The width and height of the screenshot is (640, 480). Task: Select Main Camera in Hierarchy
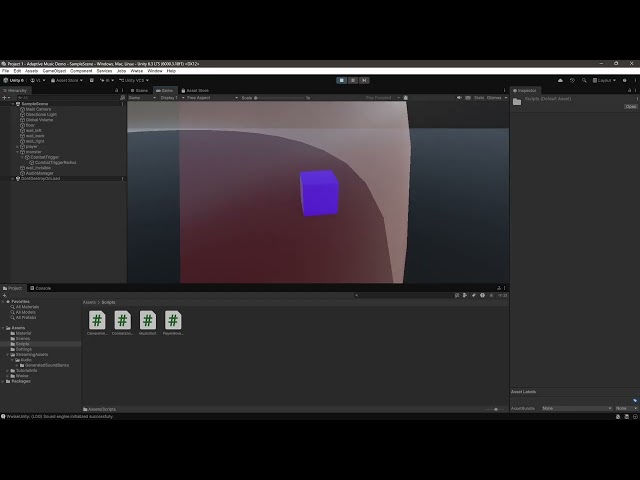[38, 109]
